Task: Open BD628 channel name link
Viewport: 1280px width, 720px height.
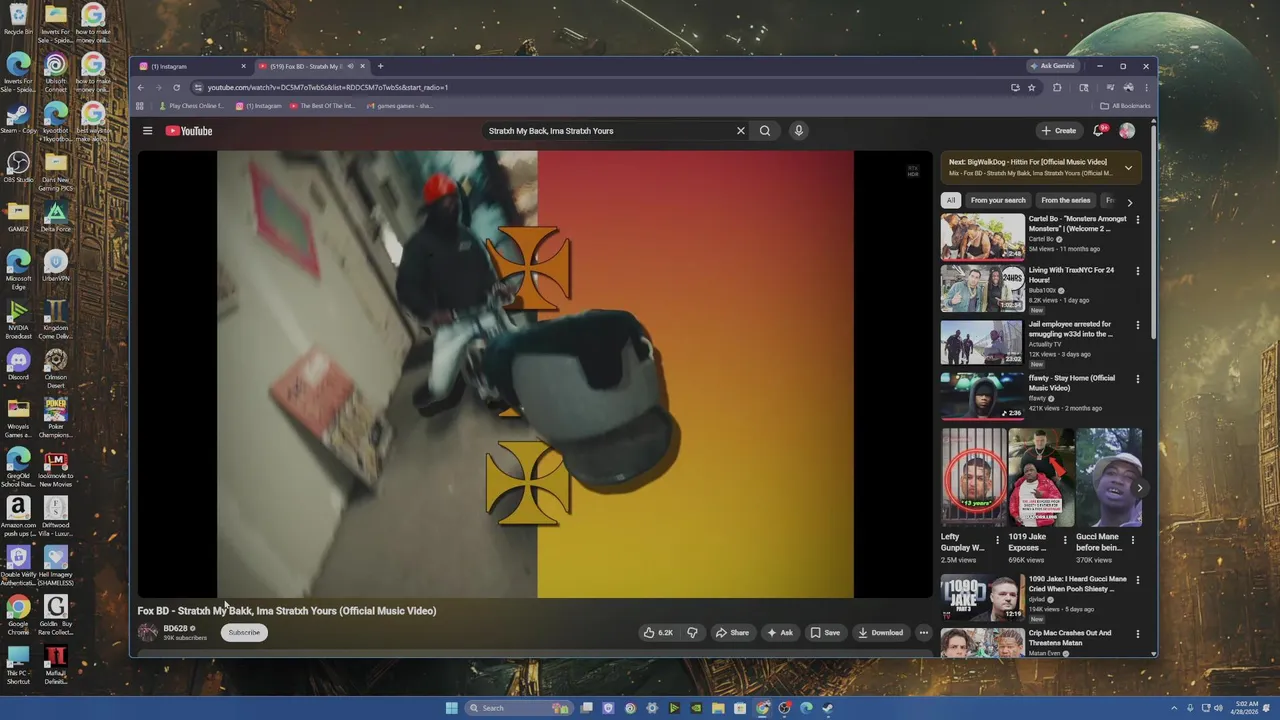Action: pyautogui.click(x=175, y=628)
